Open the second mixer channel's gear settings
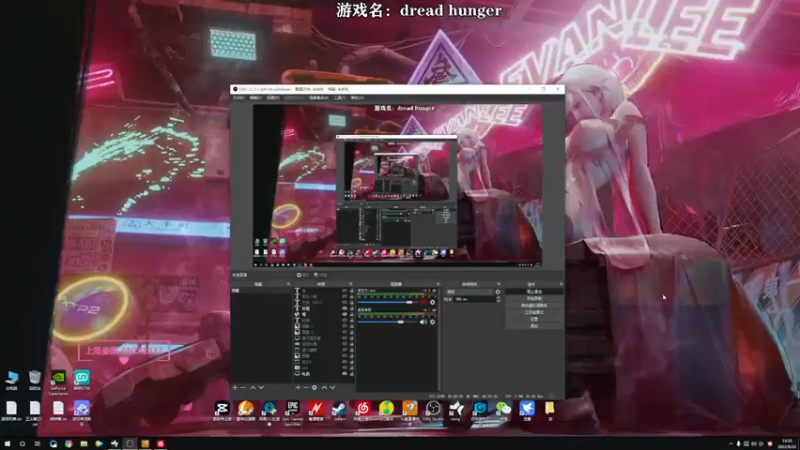The height and width of the screenshot is (450, 800). (433, 322)
